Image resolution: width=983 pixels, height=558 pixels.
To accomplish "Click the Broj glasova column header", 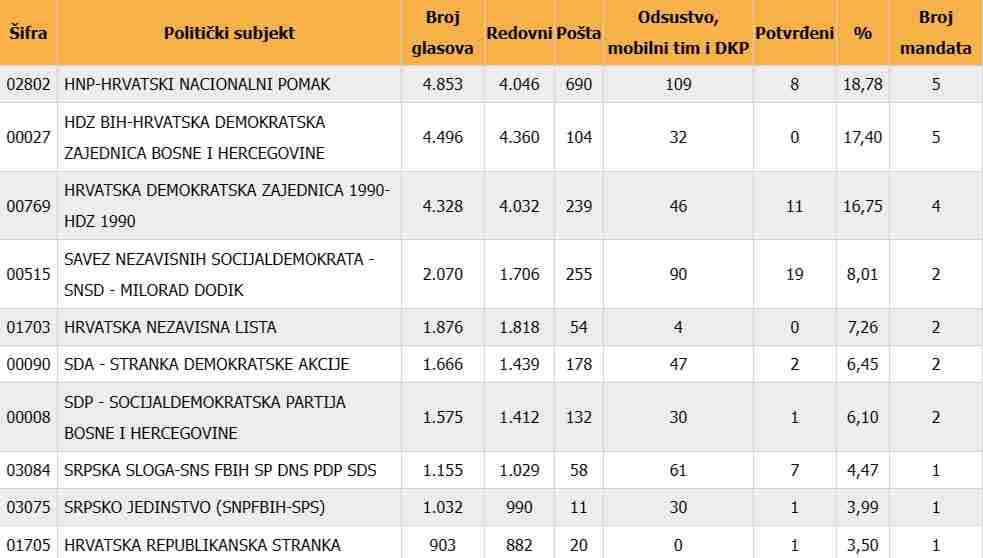I will tap(441, 33).
